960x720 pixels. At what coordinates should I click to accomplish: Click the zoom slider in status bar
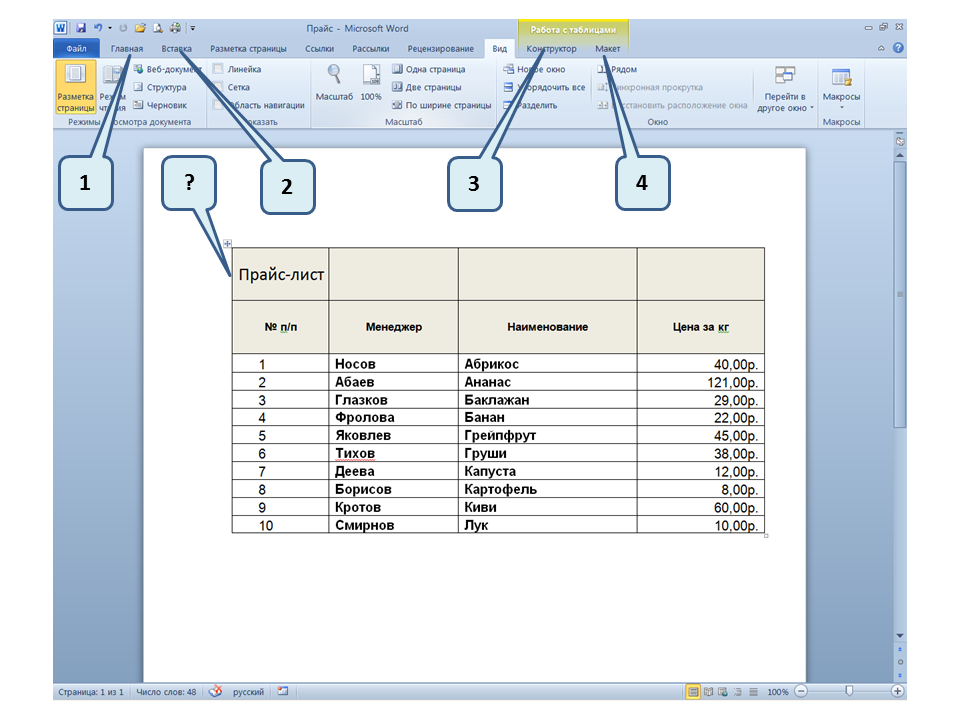tap(849, 691)
